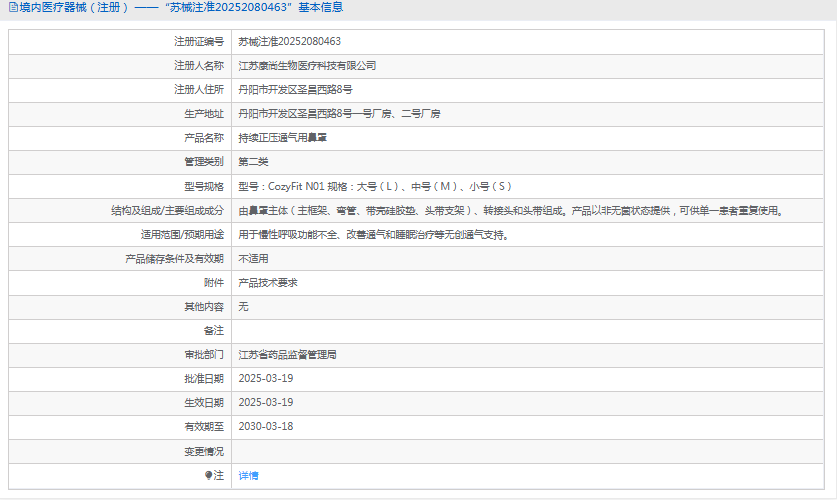Viewport: 837px width, 500px height.
Task: Select the page title text 基本信息
Action: pos(320,7)
